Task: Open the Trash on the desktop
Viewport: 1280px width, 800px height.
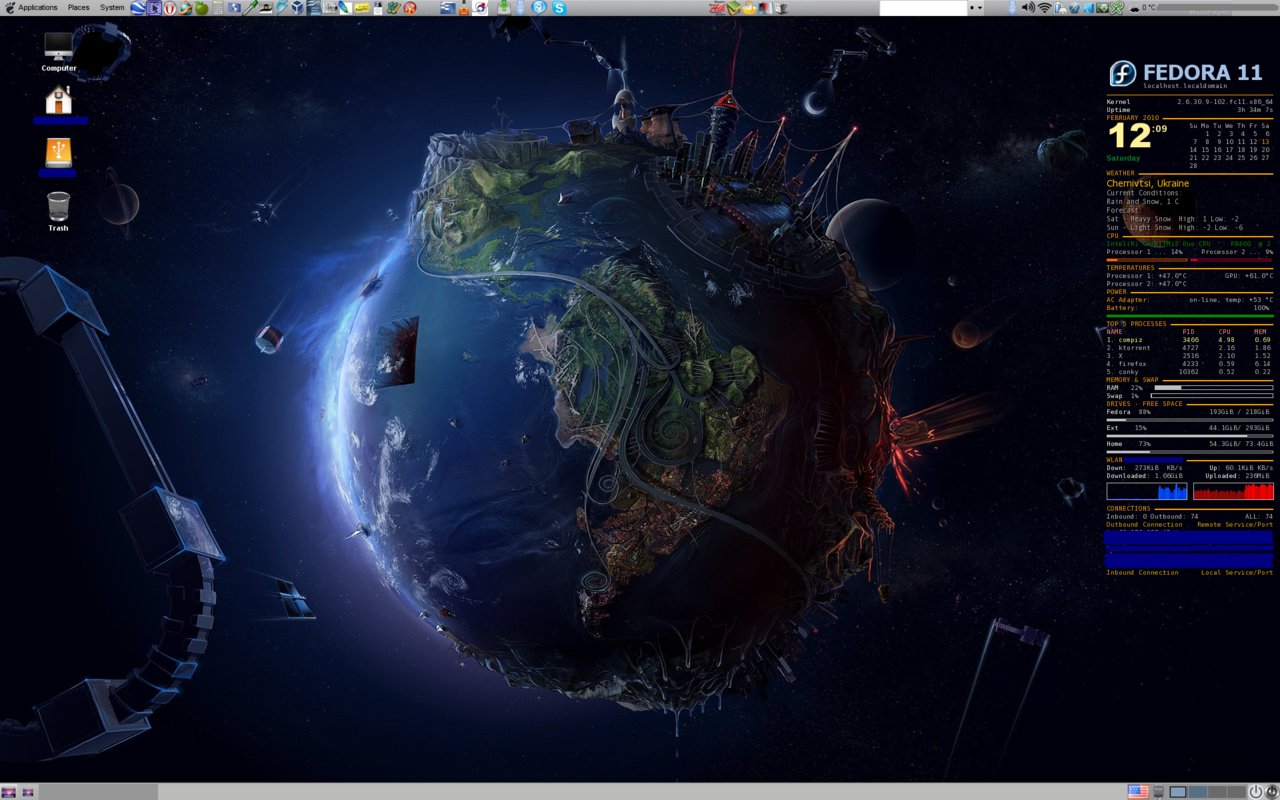Action: point(59,210)
